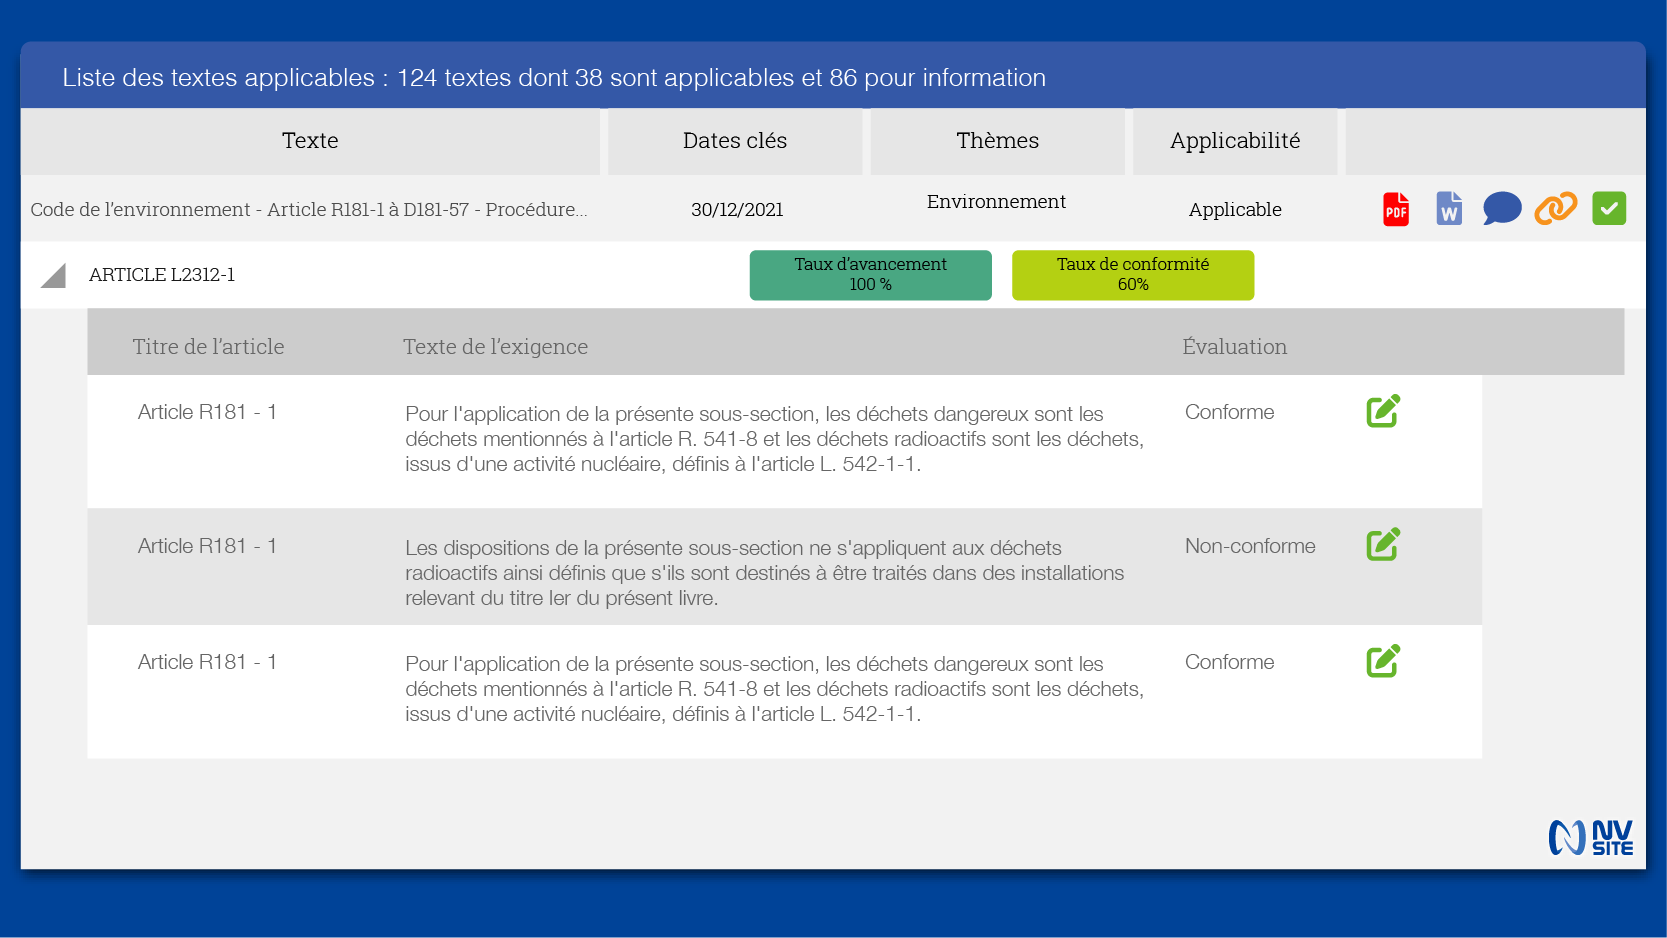Edit evaluation of last Conforme requirement
The image size is (1667, 938).
coord(1383,661)
